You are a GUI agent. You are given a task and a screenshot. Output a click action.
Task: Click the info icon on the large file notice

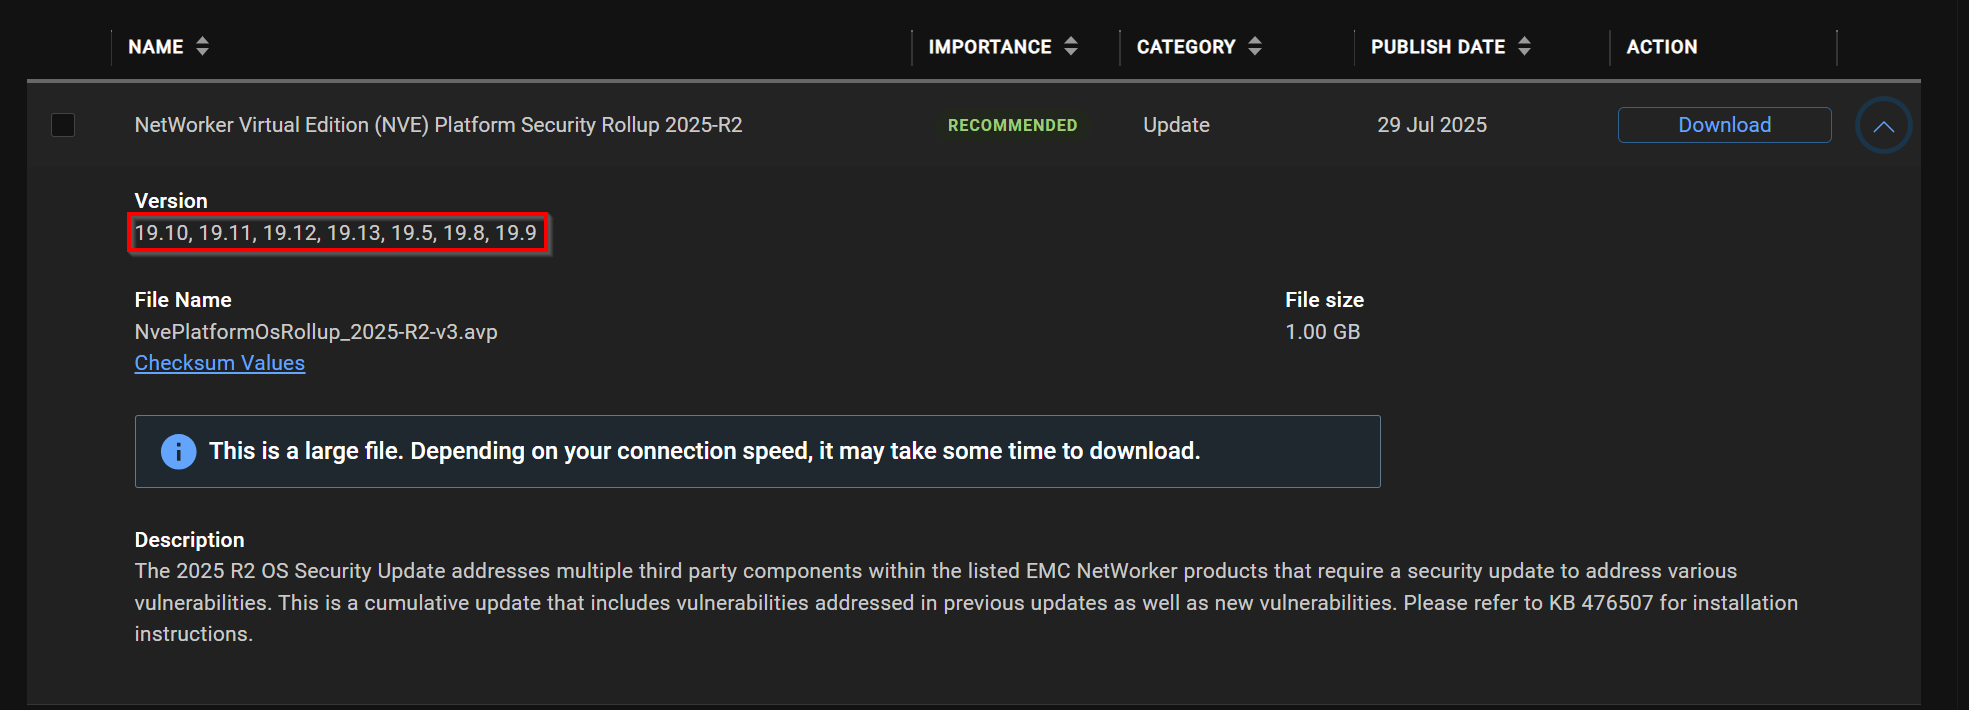click(x=178, y=451)
